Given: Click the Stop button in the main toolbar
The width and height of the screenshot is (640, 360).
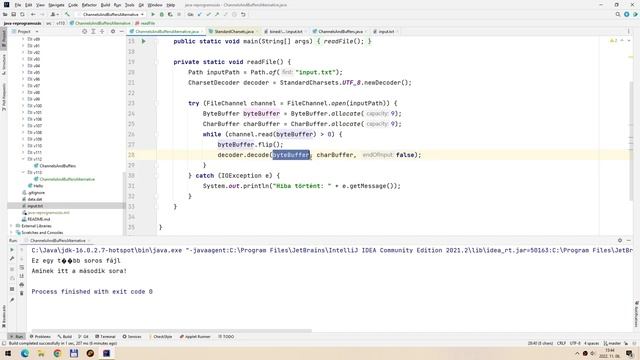Looking at the screenshot, I should click(179, 14).
